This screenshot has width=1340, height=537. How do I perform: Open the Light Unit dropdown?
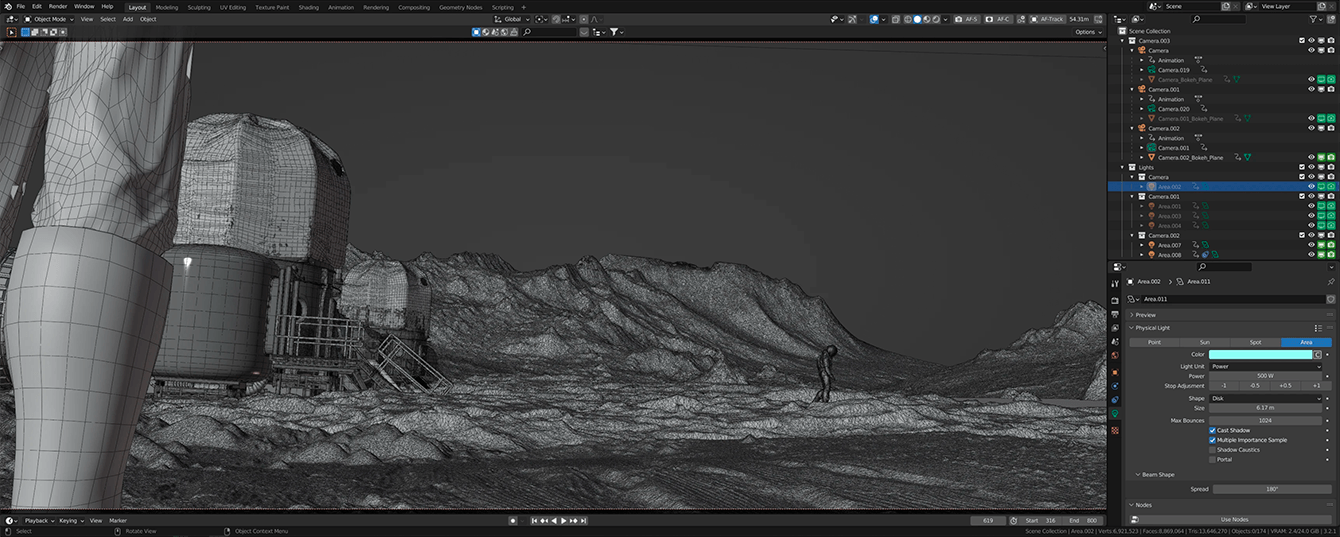tap(1266, 366)
